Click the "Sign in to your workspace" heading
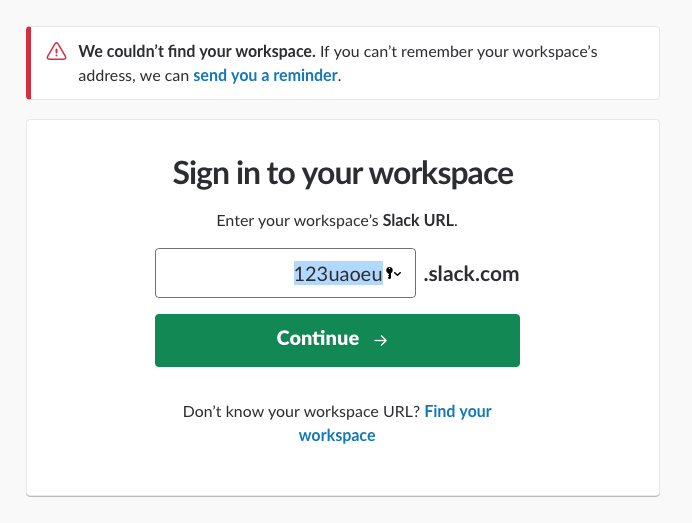The image size is (692, 523). click(x=343, y=173)
